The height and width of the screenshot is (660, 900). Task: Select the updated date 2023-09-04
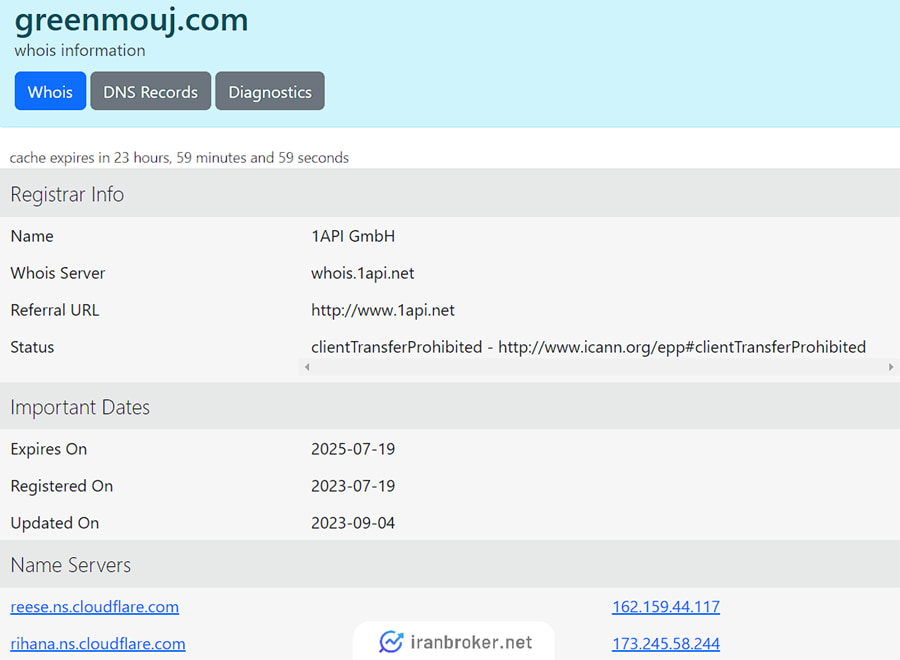(353, 523)
